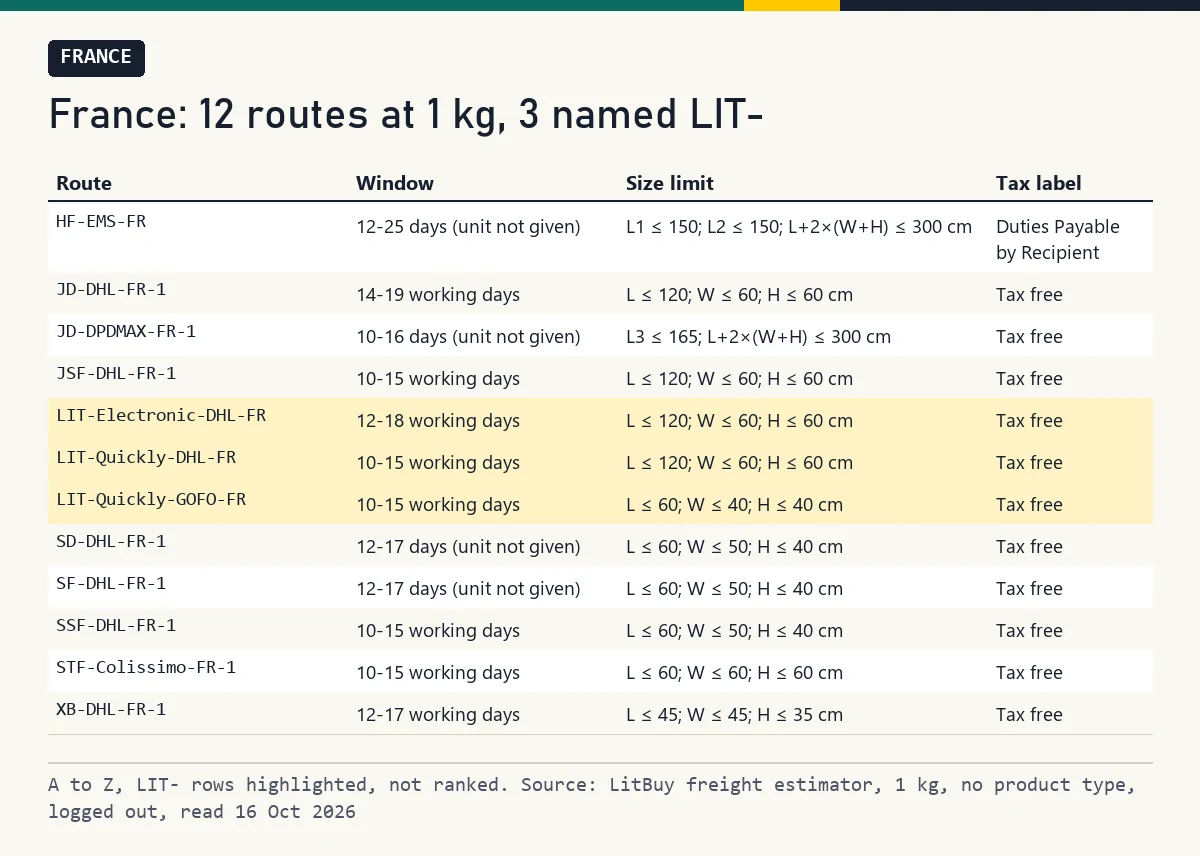Screen dimensions: 1200x856
Task: Click the 12-25 days window for HF-EMS-FR
Action: pos(468,227)
